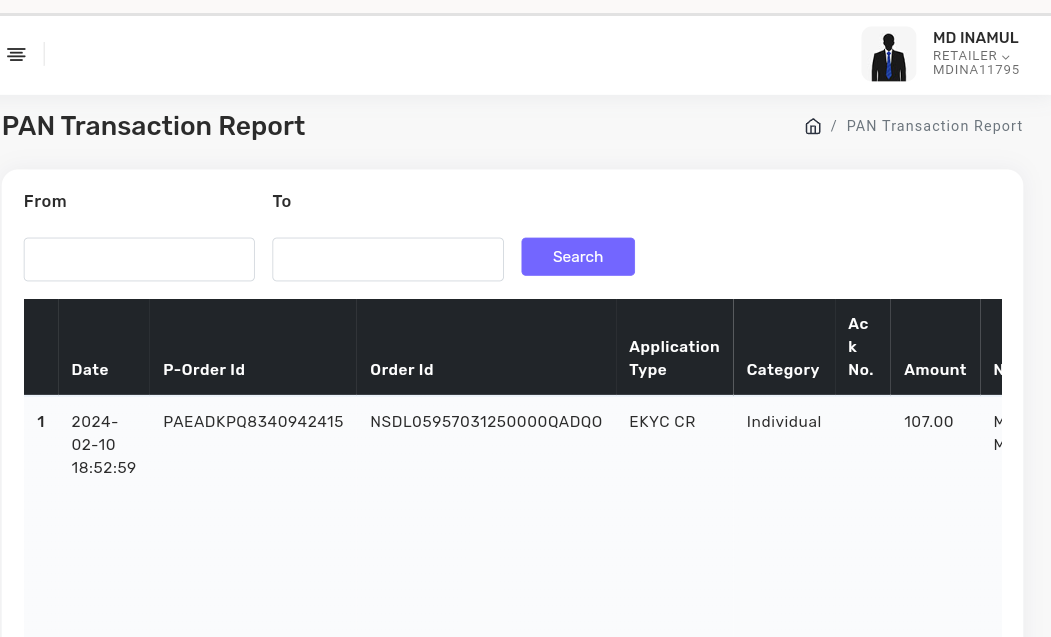1051x637 pixels.
Task: Select P-Order Id PAEADKPQ8340942415 cell
Action: point(253,422)
